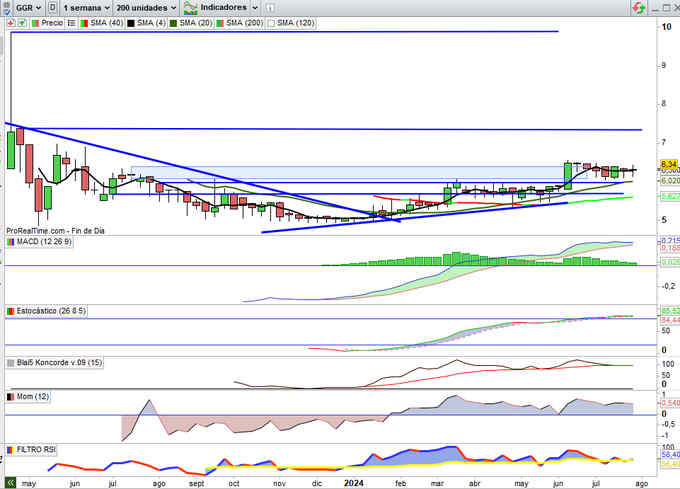Screen dimensions: 680x489
Task: Open SMA (120) indicator settings
Action: [x=296, y=23]
